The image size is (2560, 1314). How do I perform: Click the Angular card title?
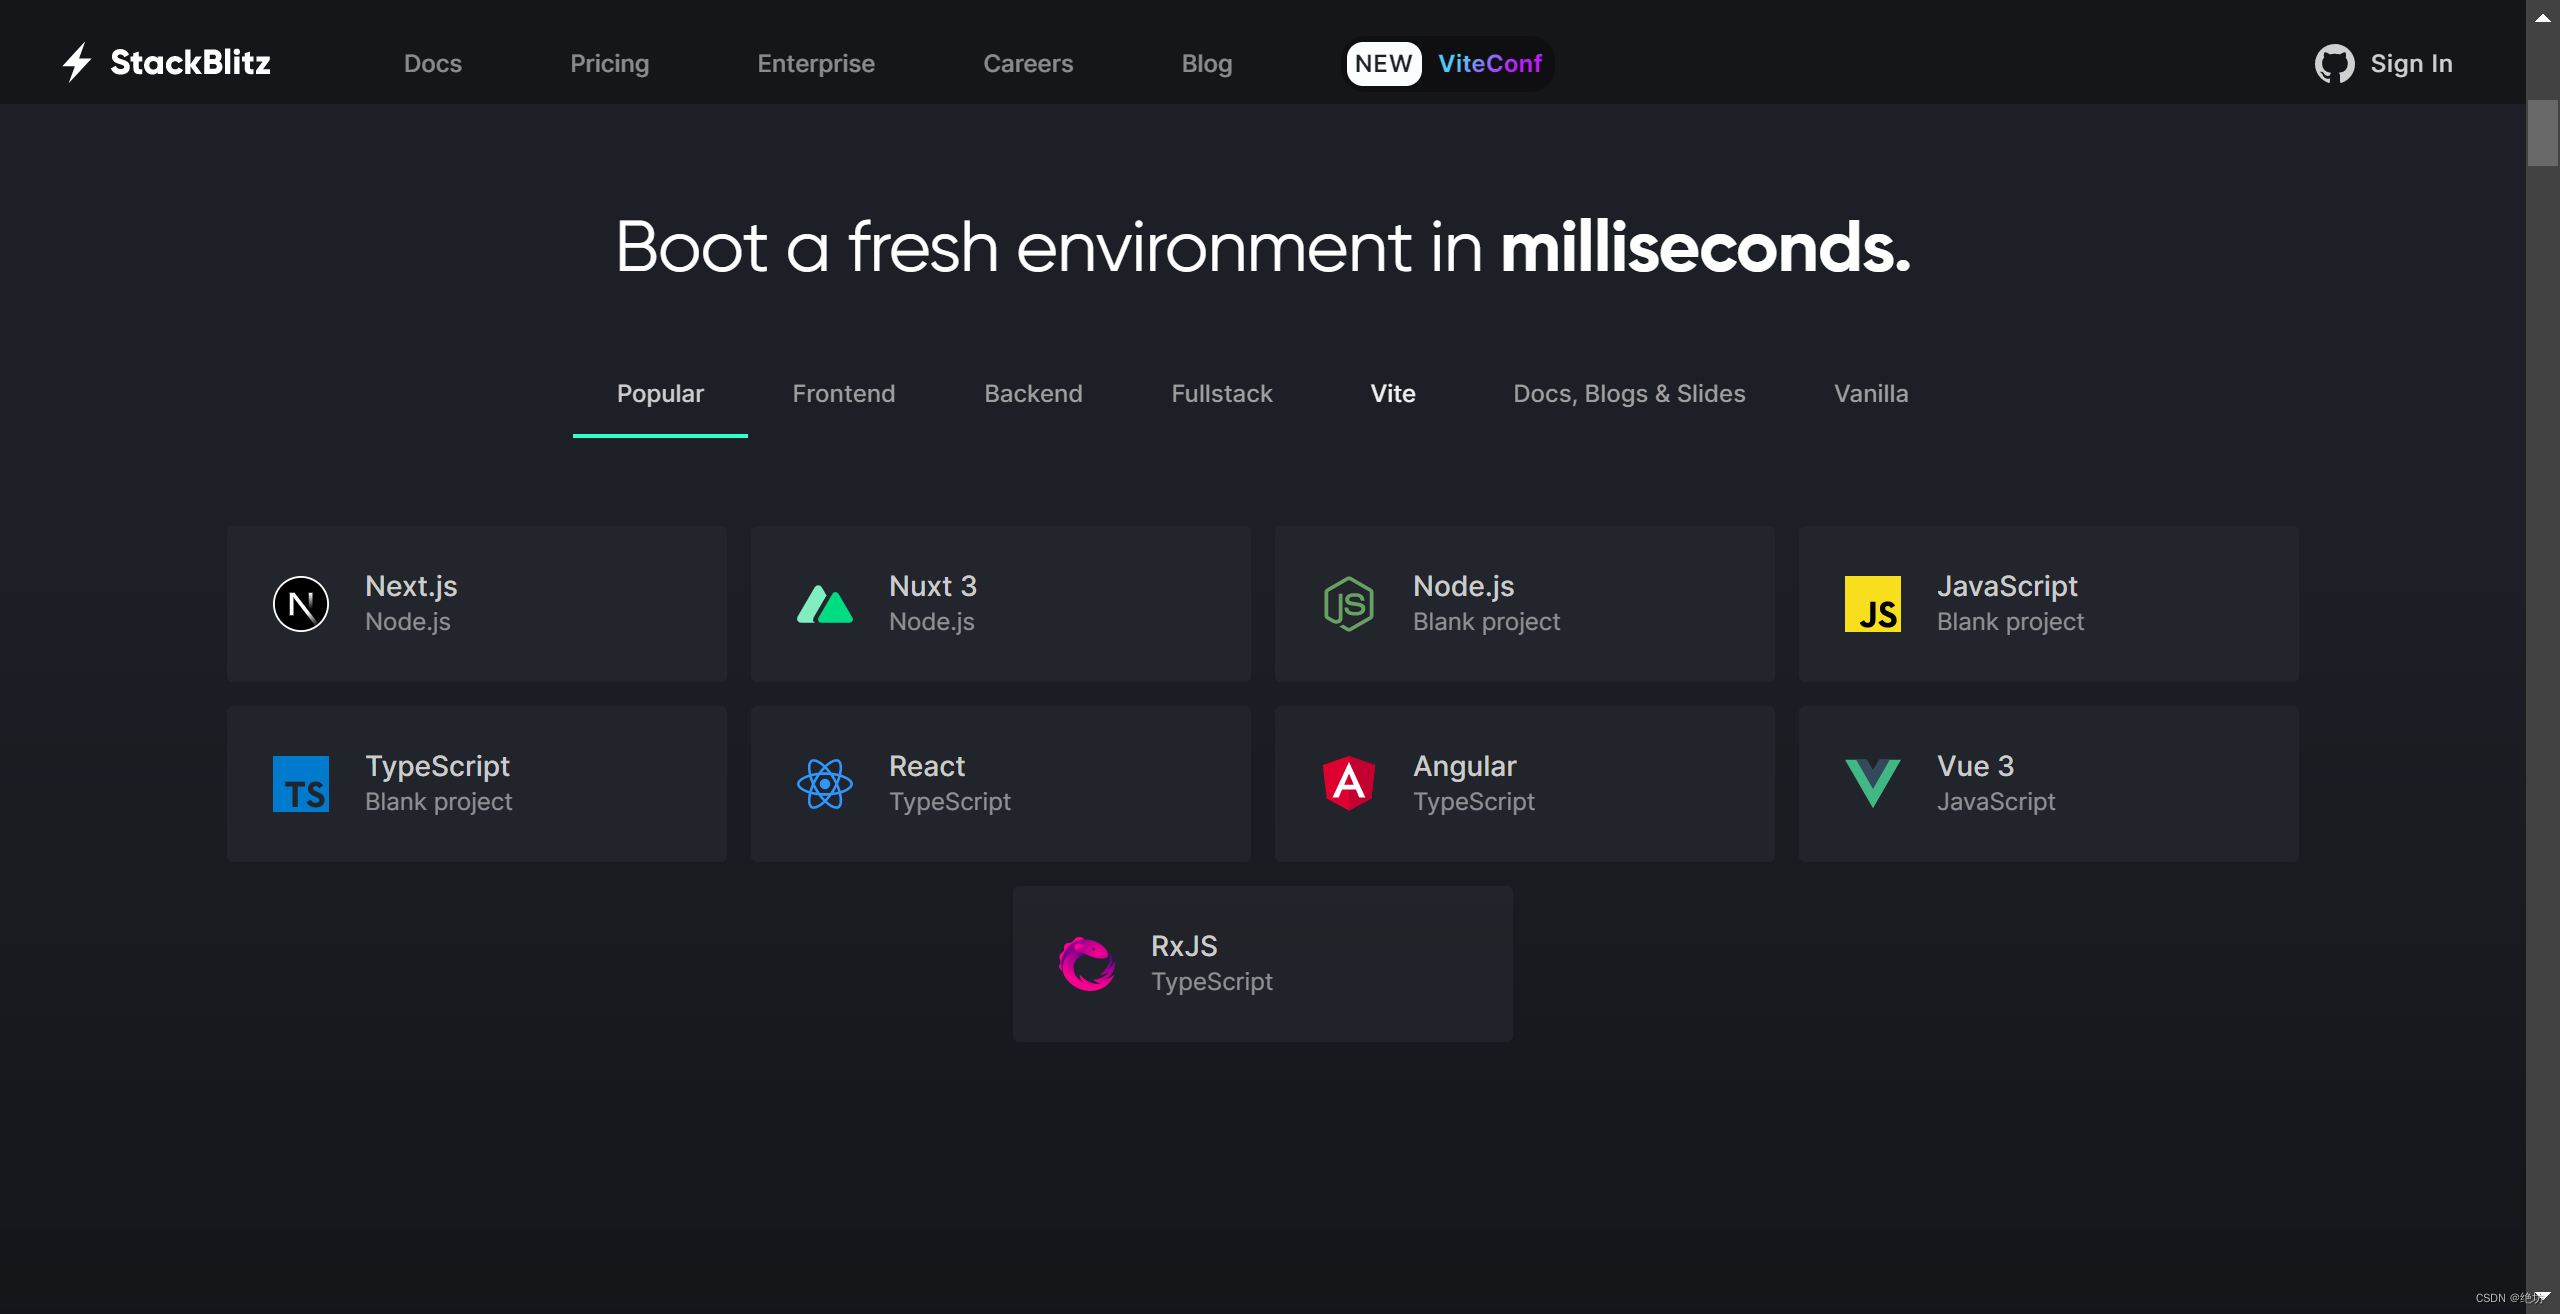1465,766
